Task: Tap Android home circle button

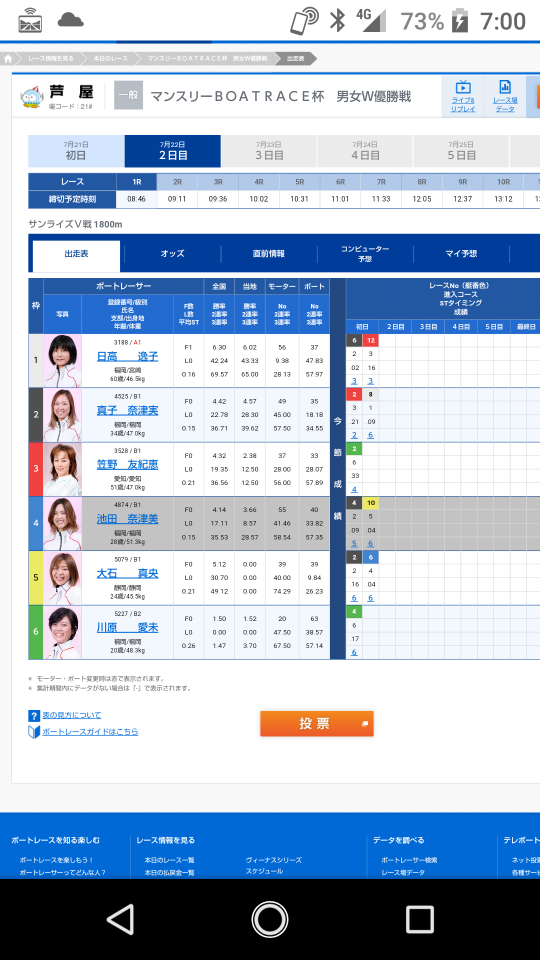Action: [x=270, y=919]
